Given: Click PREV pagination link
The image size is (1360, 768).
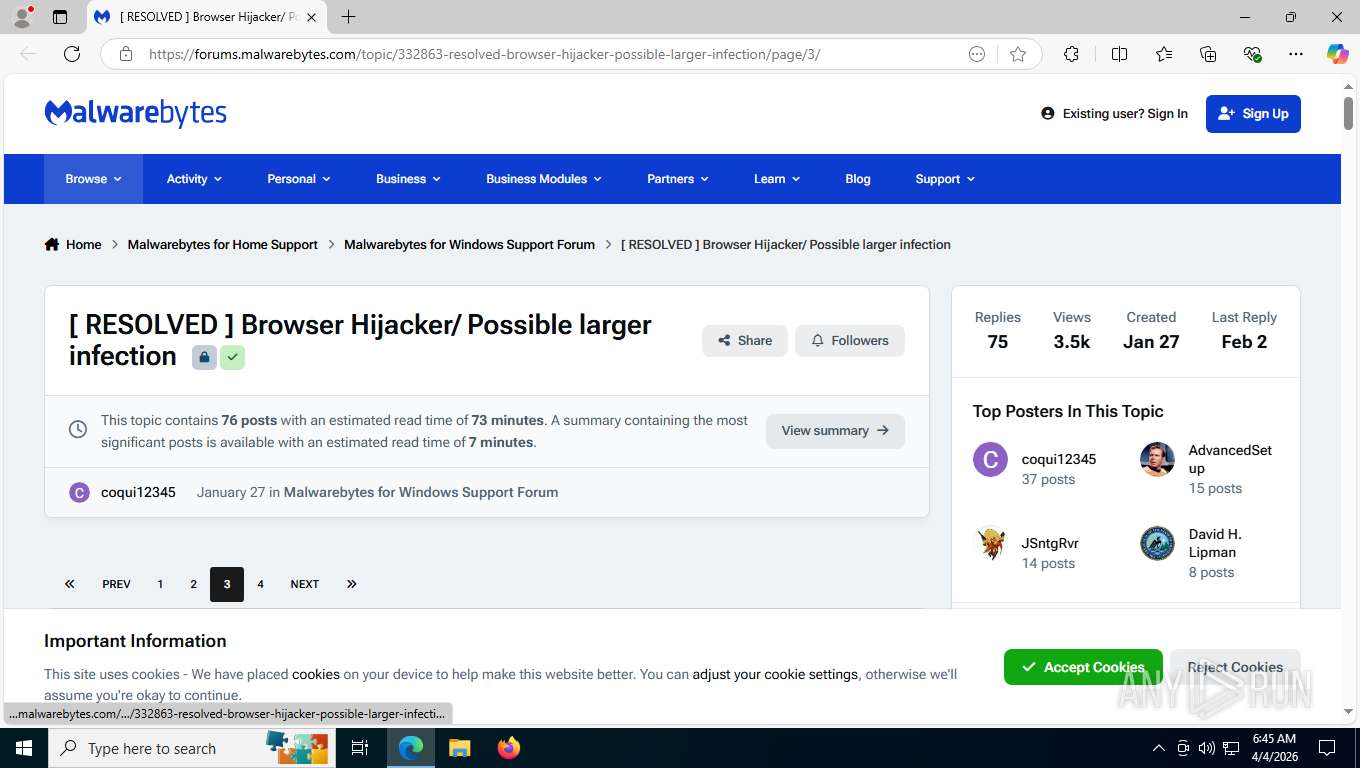Looking at the screenshot, I should (x=116, y=584).
